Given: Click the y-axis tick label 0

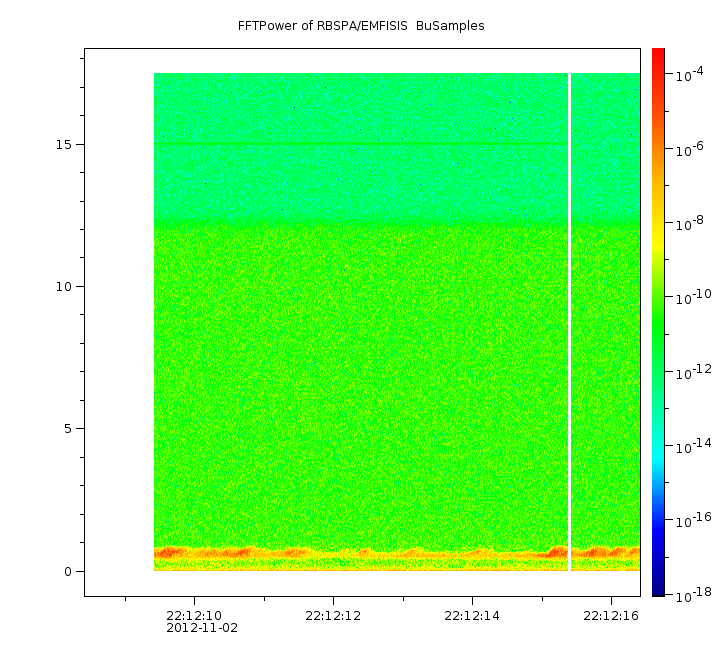Looking at the screenshot, I should click(66, 572).
